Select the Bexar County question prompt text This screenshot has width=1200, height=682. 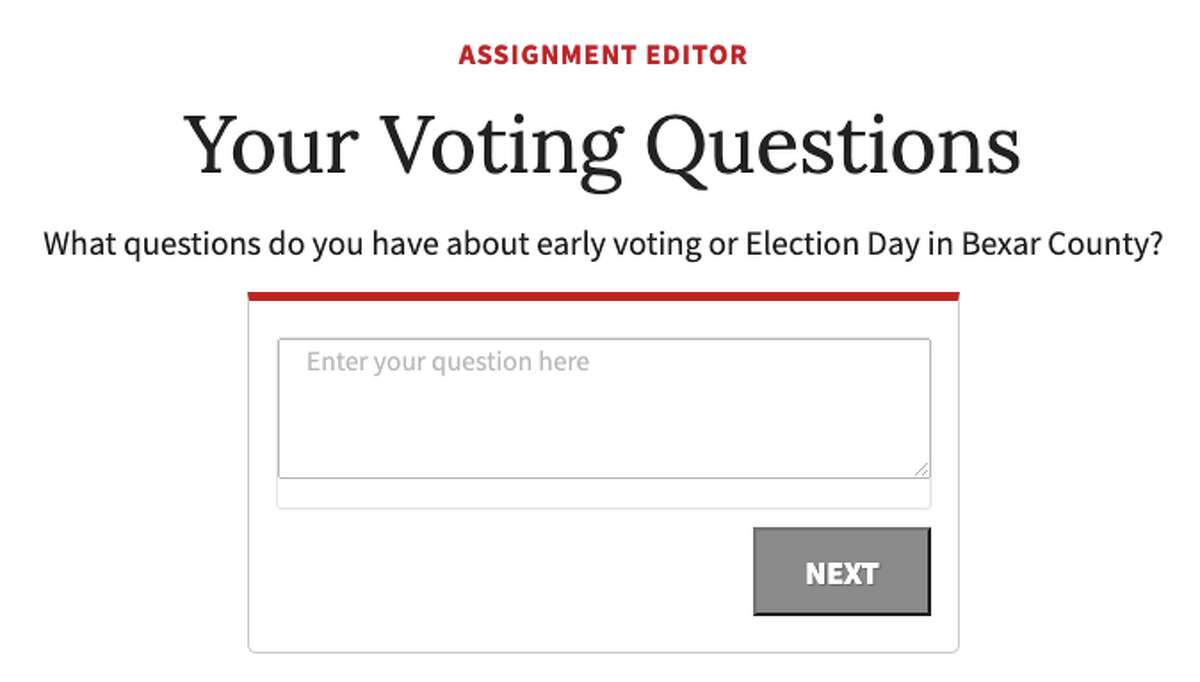(x=600, y=242)
